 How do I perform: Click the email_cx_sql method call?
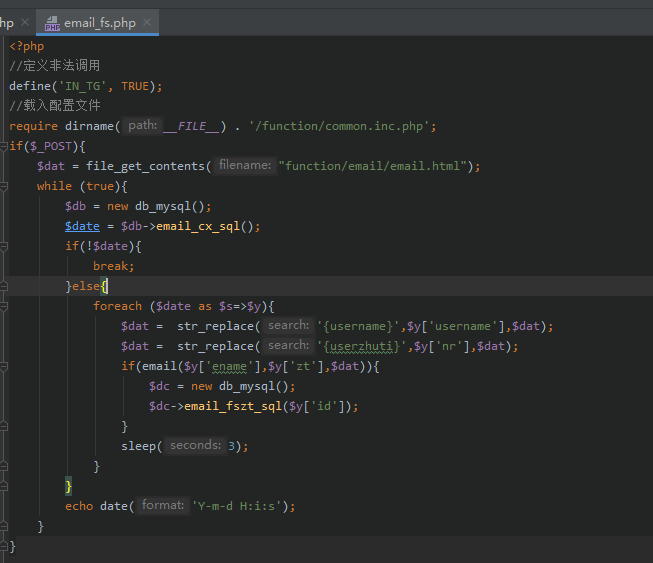coord(196,226)
